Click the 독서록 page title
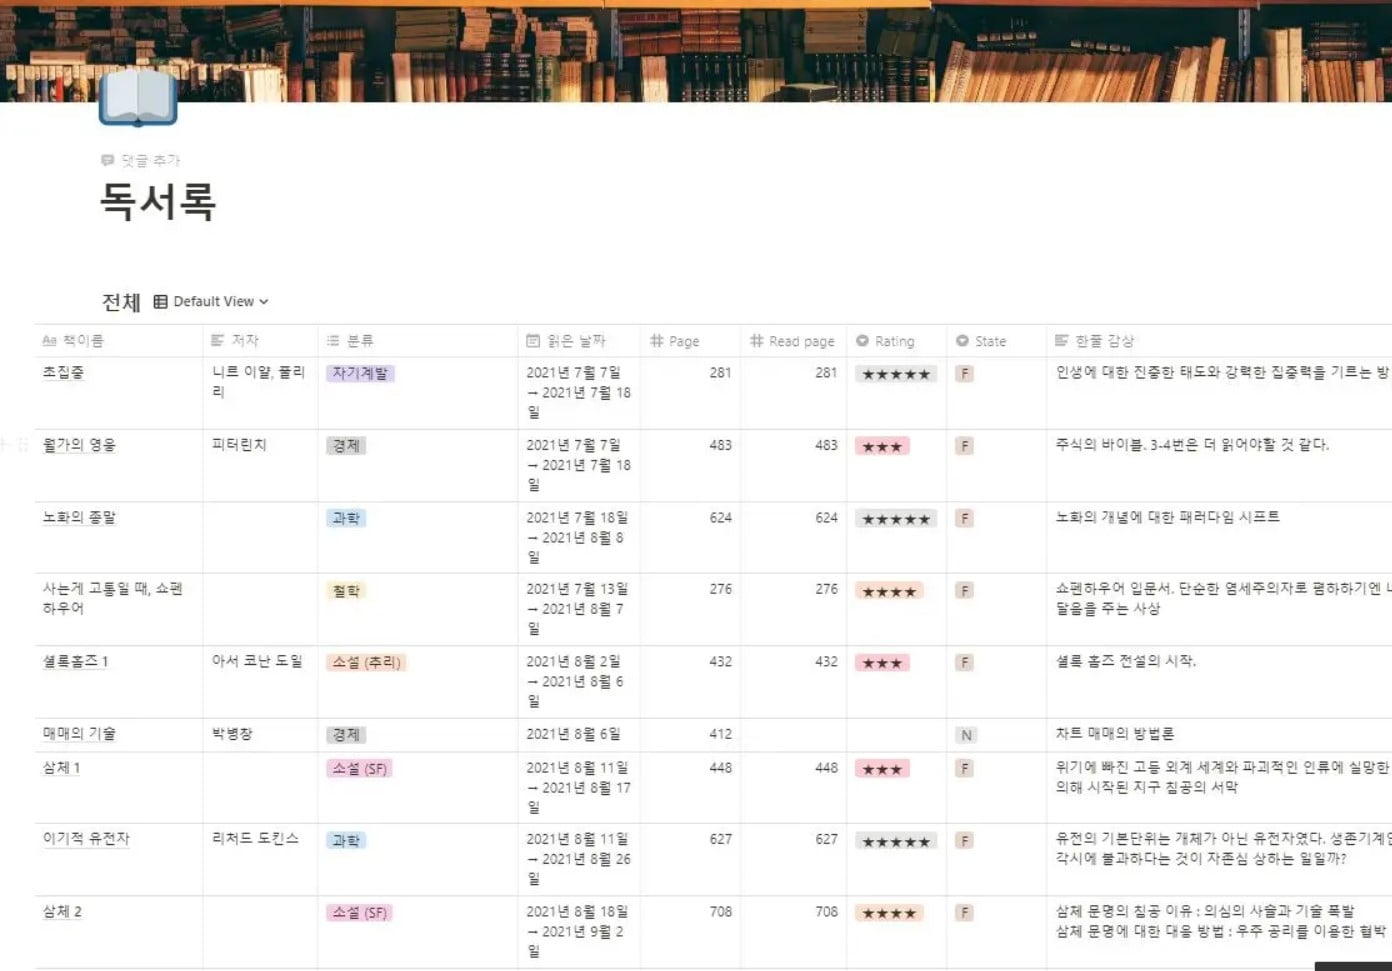The width and height of the screenshot is (1392, 971). click(x=158, y=202)
